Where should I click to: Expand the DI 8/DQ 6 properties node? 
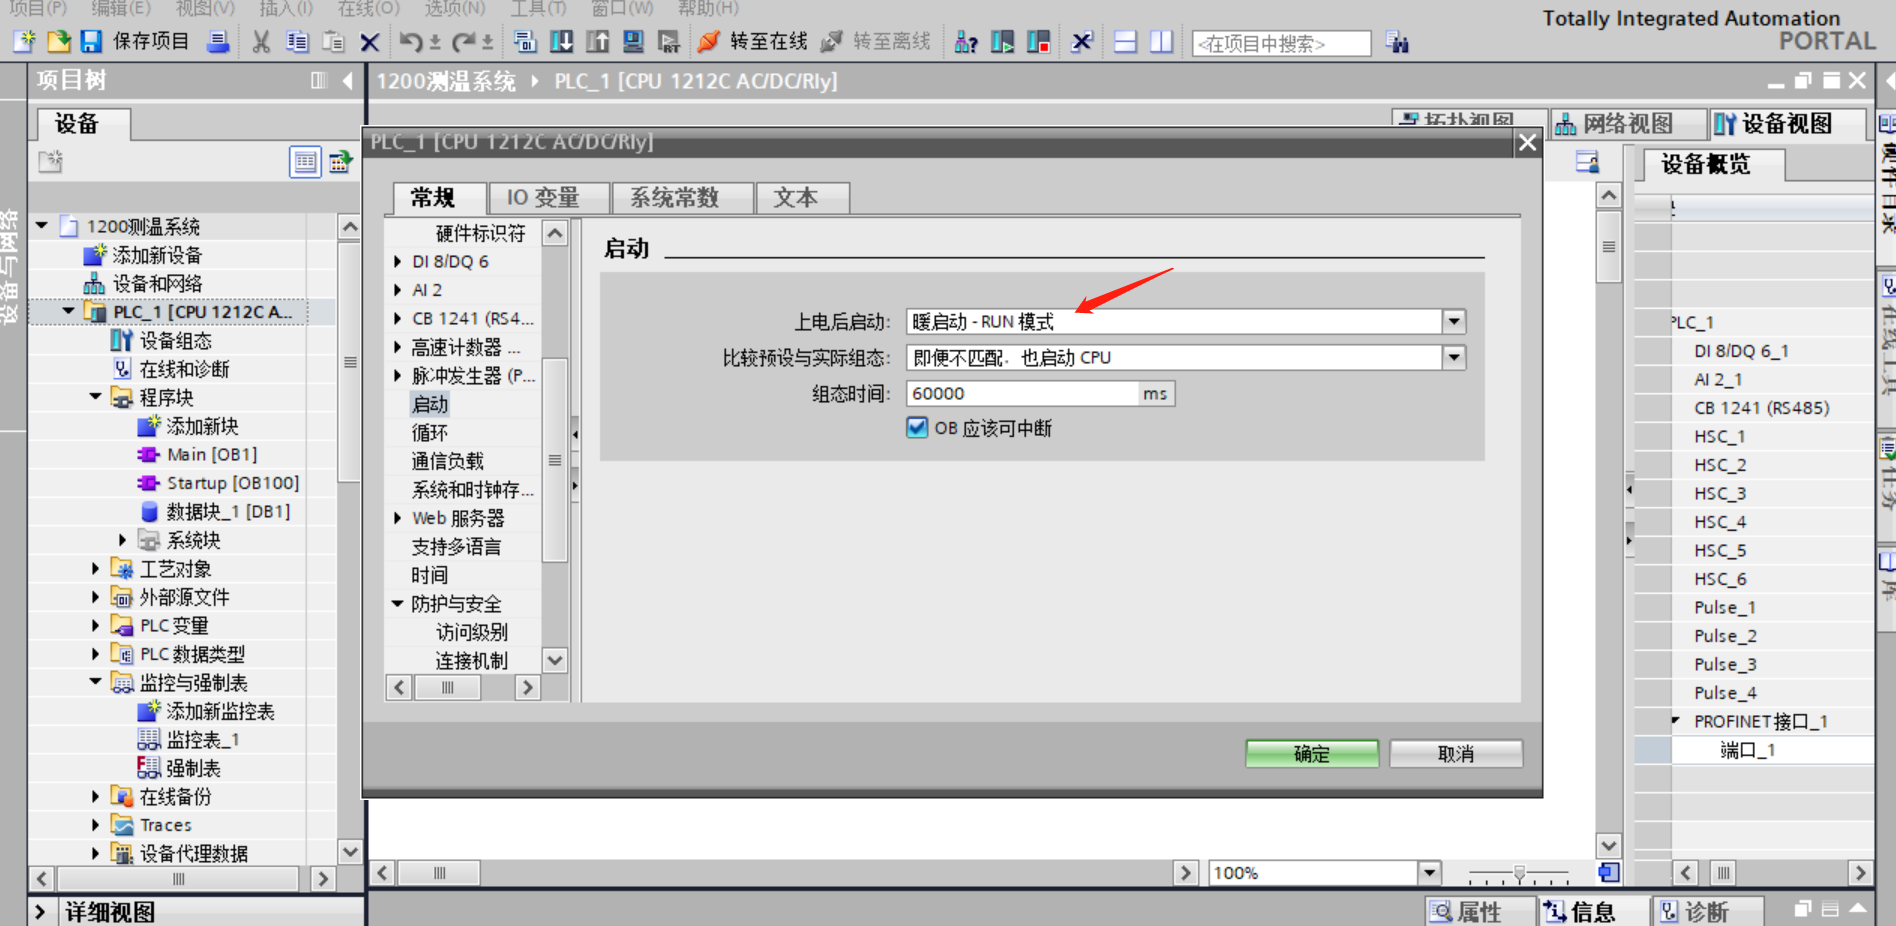click(398, 262)
